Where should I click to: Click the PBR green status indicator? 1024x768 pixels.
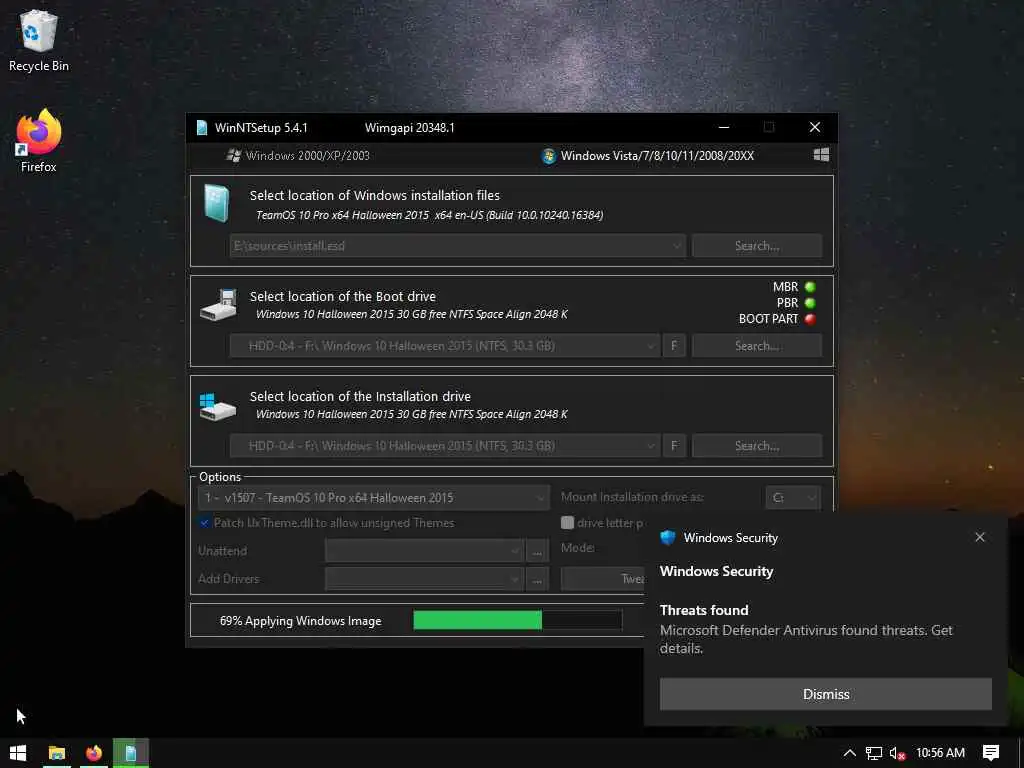coord(810,303)
